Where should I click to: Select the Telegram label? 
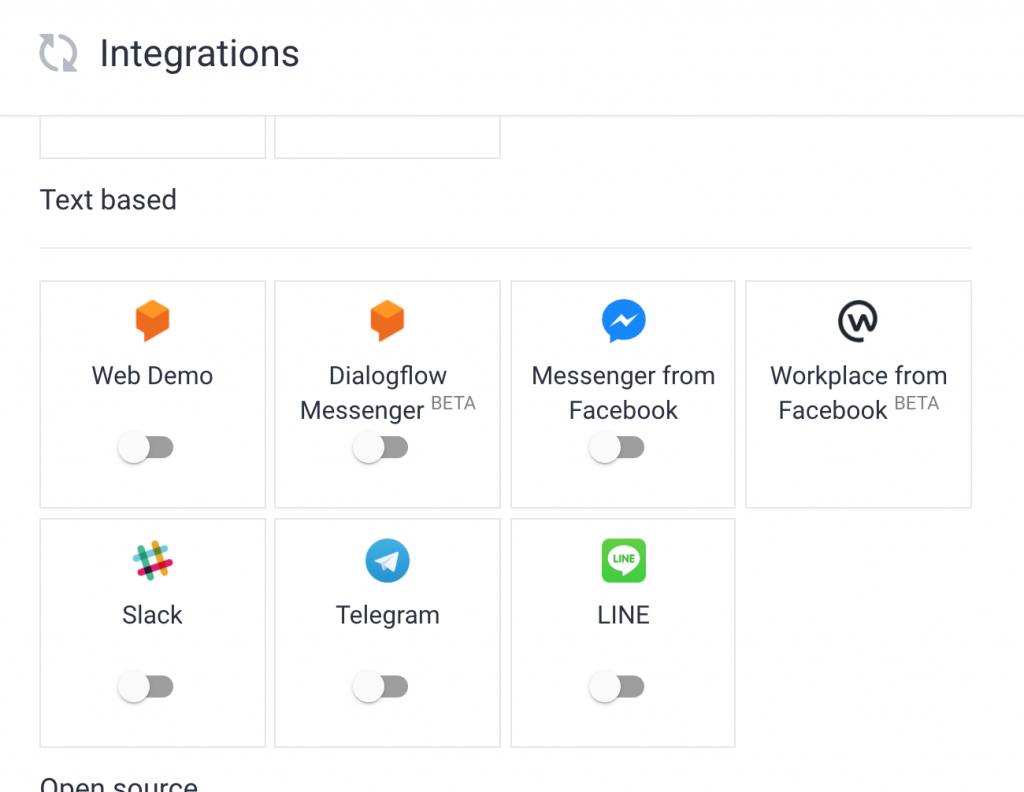point(387,616)
